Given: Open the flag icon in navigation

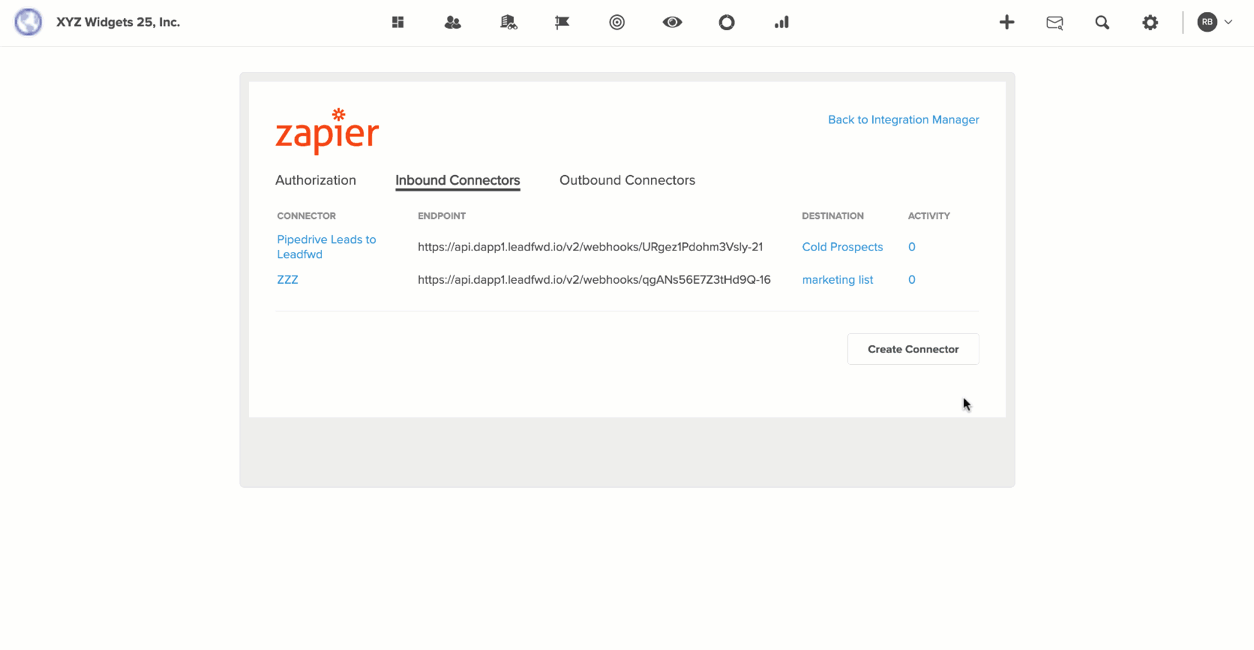Looking at the screenshot, I should click(562, 22).
